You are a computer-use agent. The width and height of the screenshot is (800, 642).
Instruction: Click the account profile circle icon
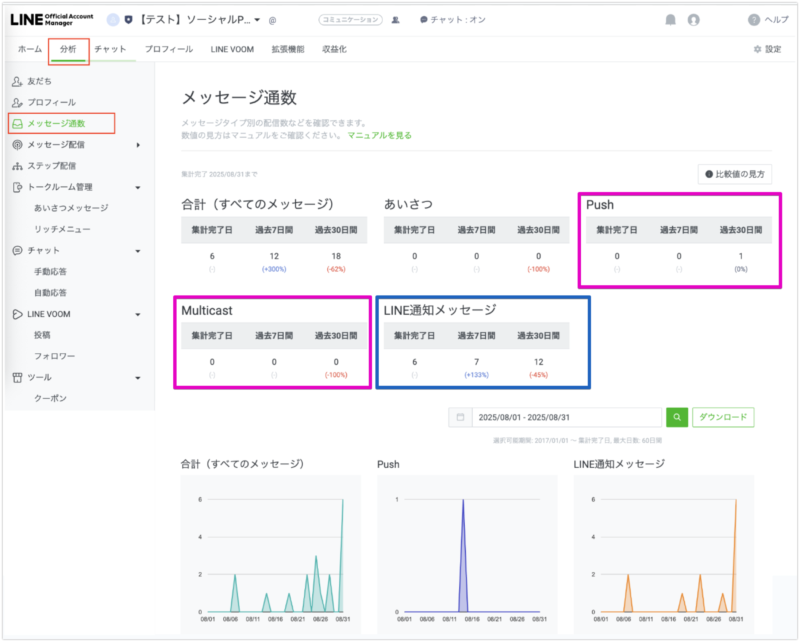(x=113, y=20)
